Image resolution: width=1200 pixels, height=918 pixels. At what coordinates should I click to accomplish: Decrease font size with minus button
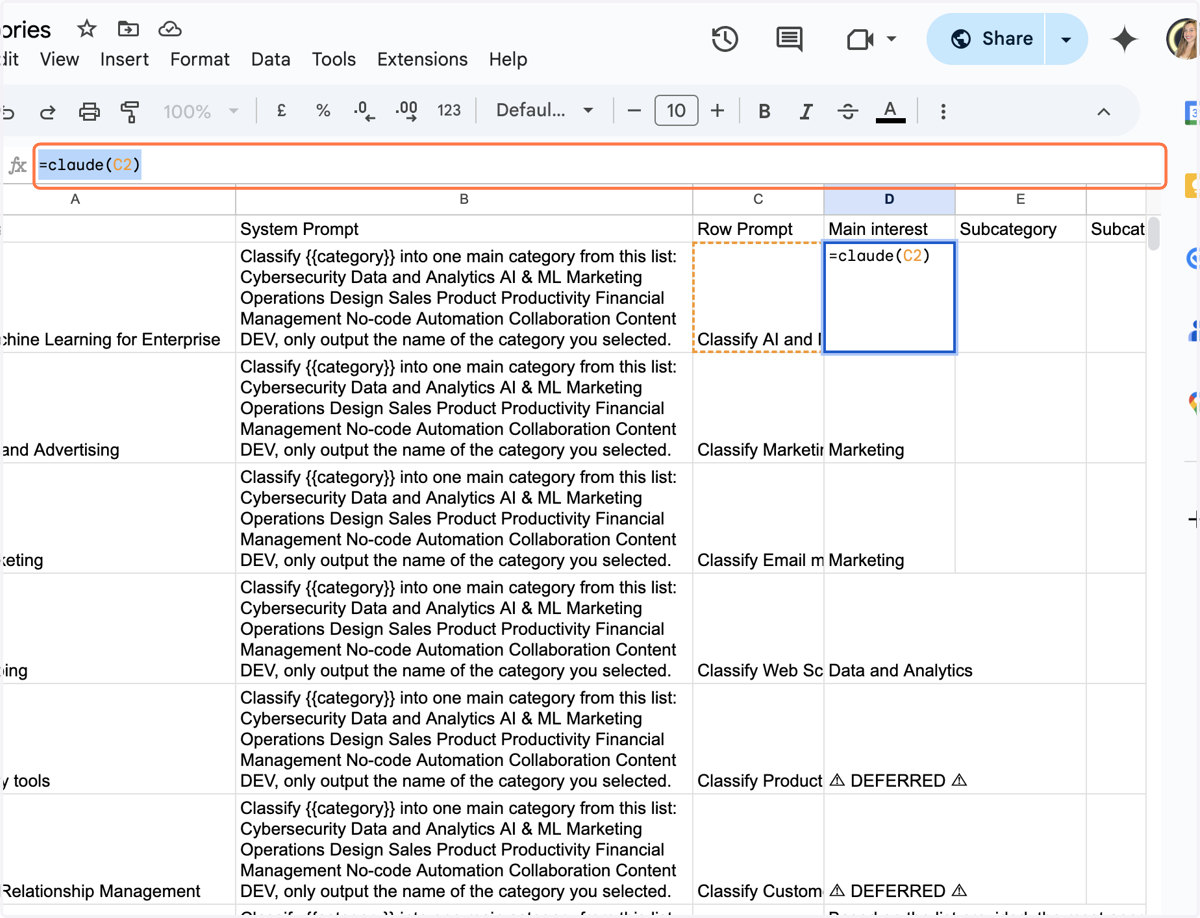tap(634, 111)
